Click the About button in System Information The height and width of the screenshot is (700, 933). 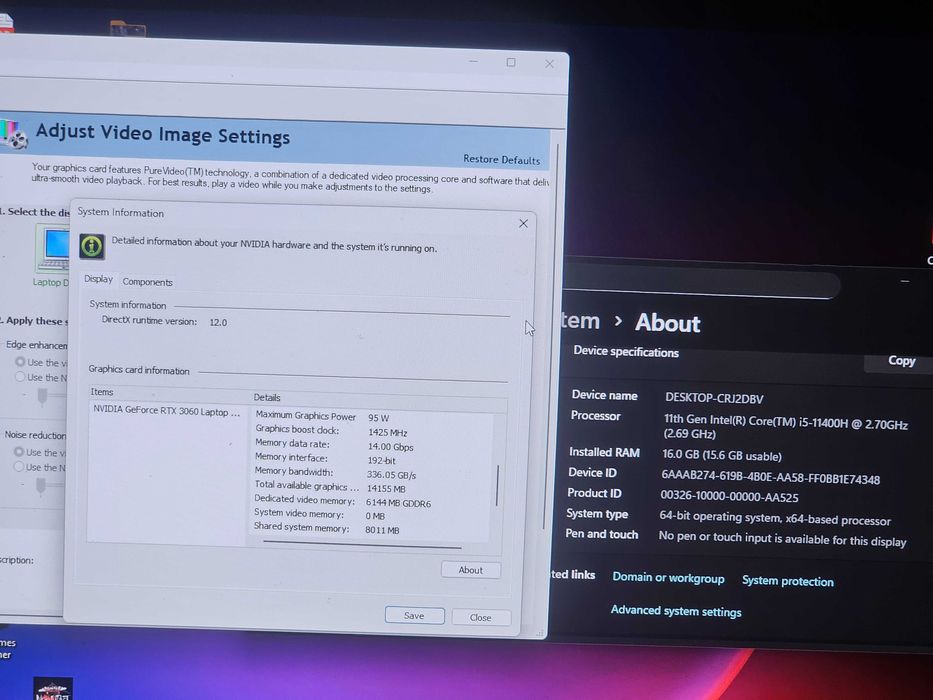471,570
